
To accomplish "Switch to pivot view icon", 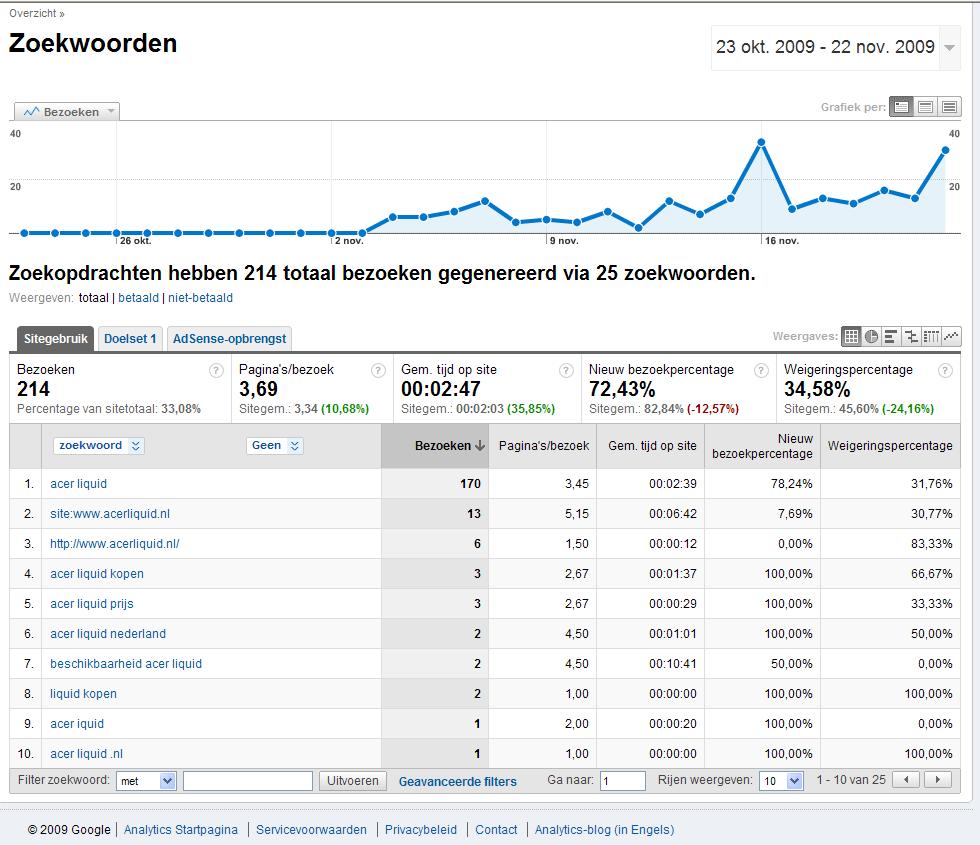I will click(931, 336).
